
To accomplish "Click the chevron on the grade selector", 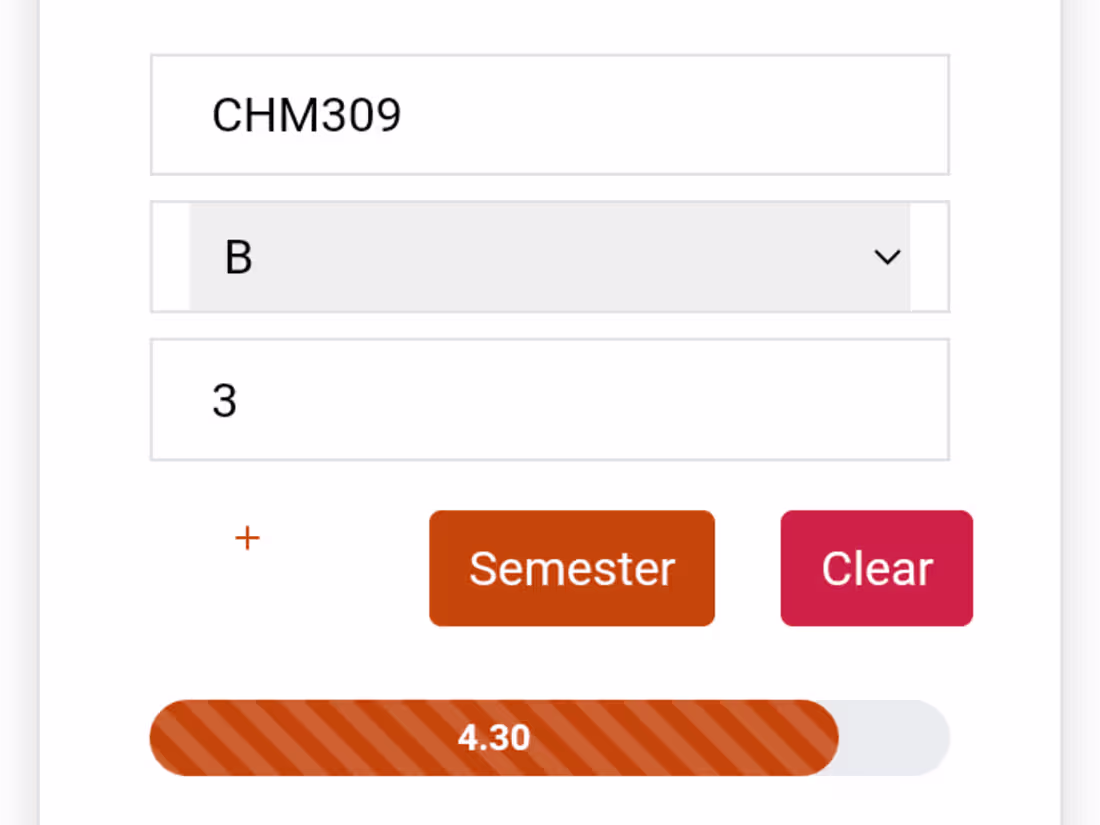I will [x=886, y=257].
